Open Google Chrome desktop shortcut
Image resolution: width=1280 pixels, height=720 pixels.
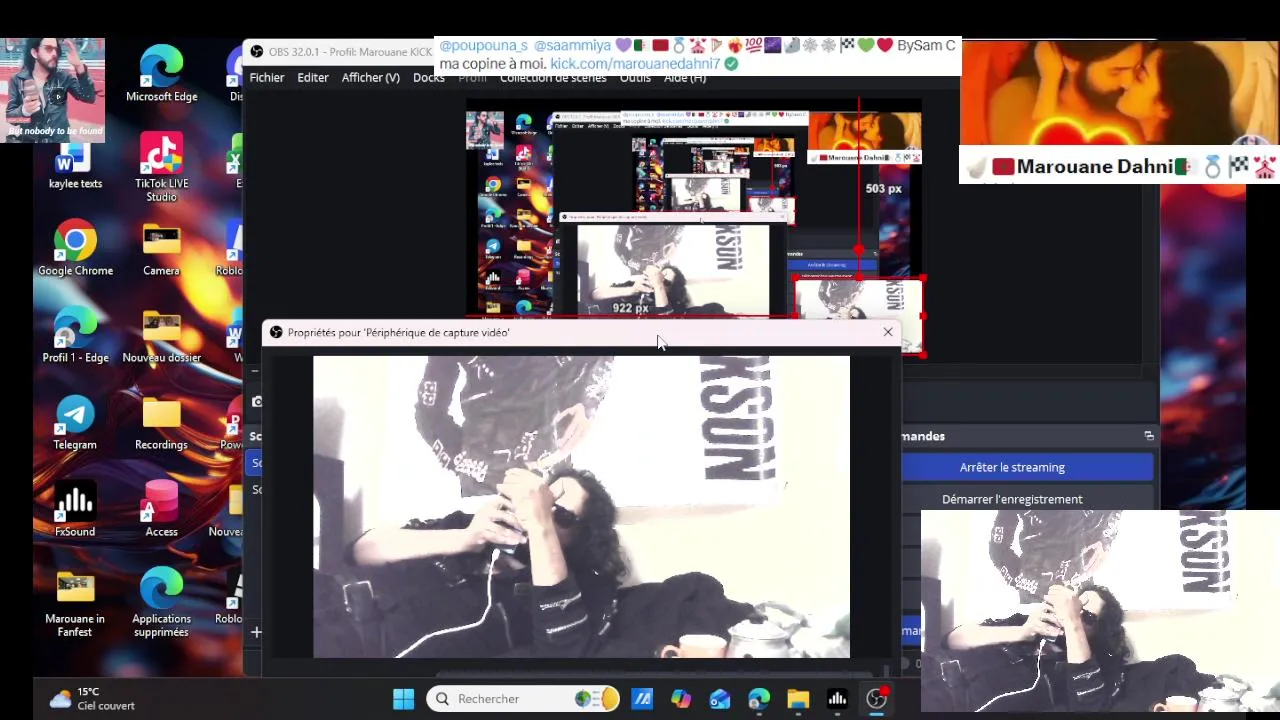click(x=75, y=248)
